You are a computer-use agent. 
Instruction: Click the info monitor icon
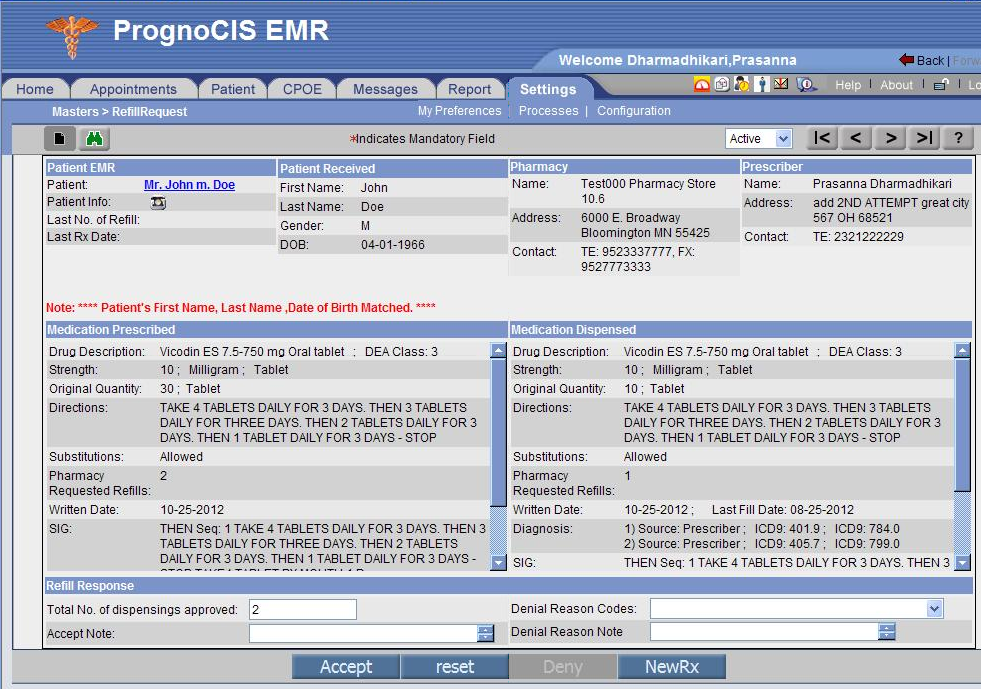coord(806,84)
